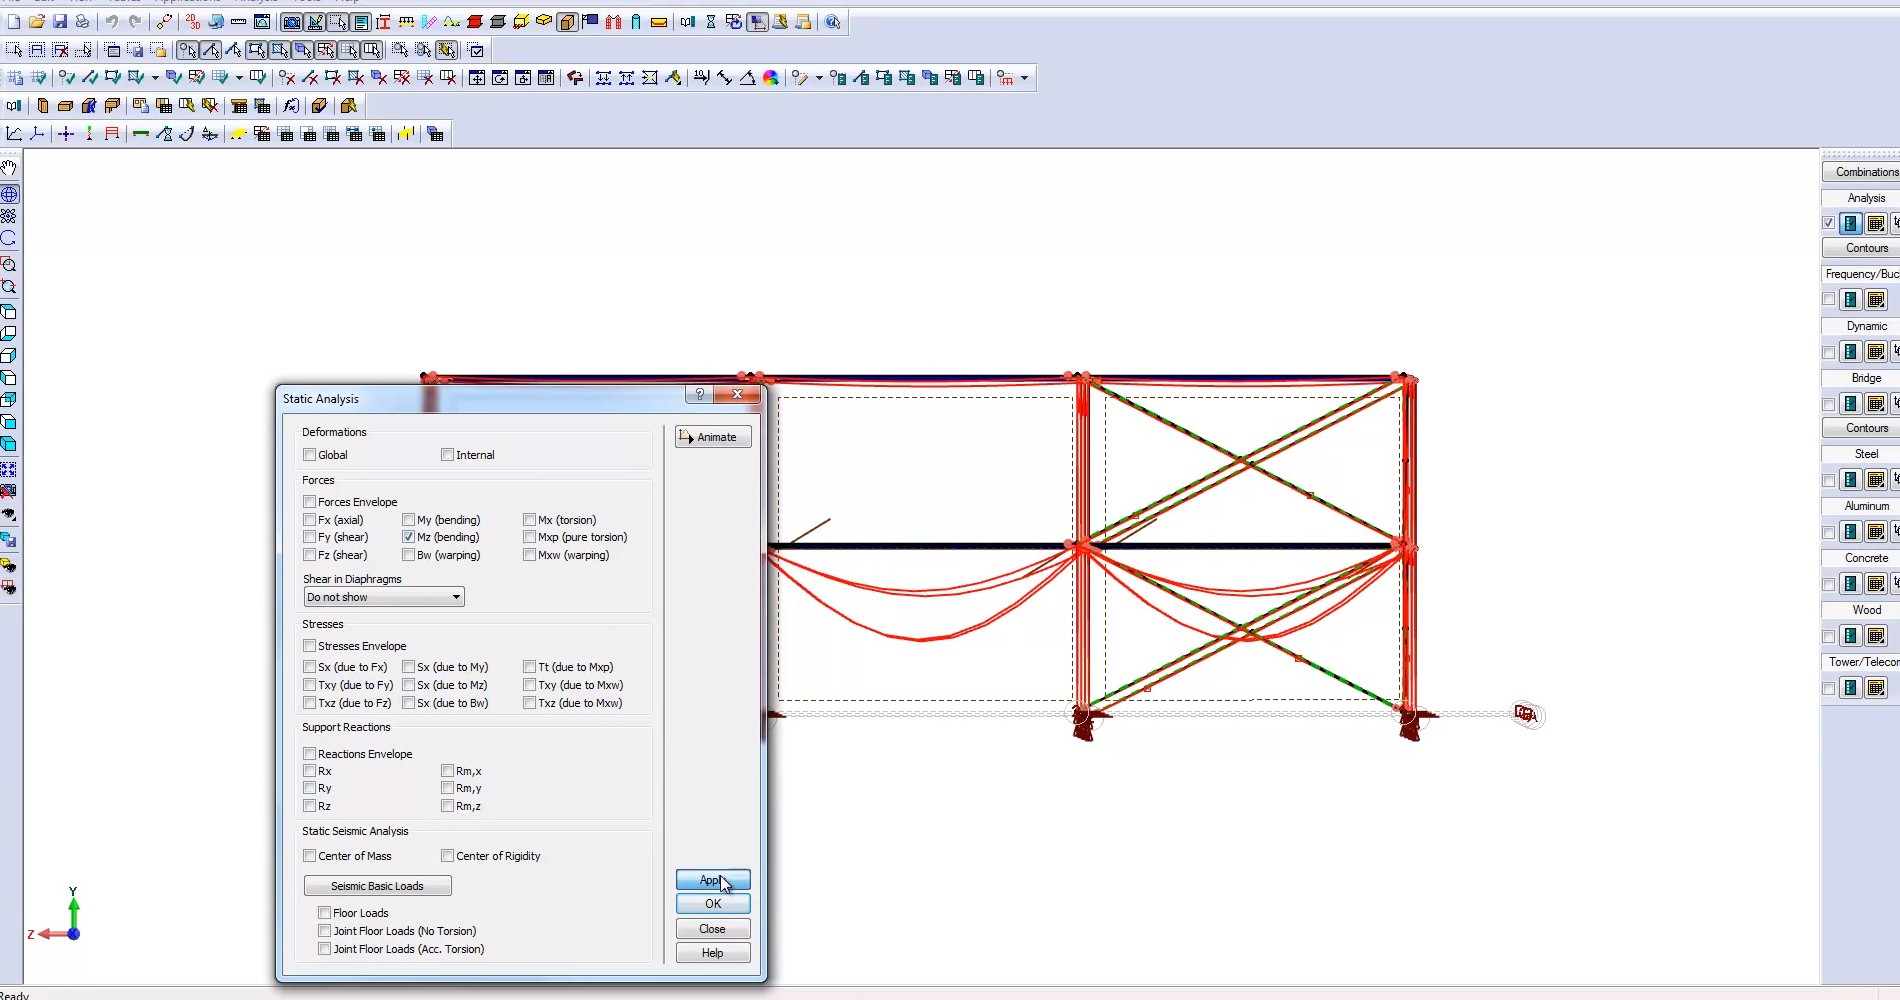Click Close in Static Analysis dialog
Screen dimensions: 1900x1000
pos(713,929)
